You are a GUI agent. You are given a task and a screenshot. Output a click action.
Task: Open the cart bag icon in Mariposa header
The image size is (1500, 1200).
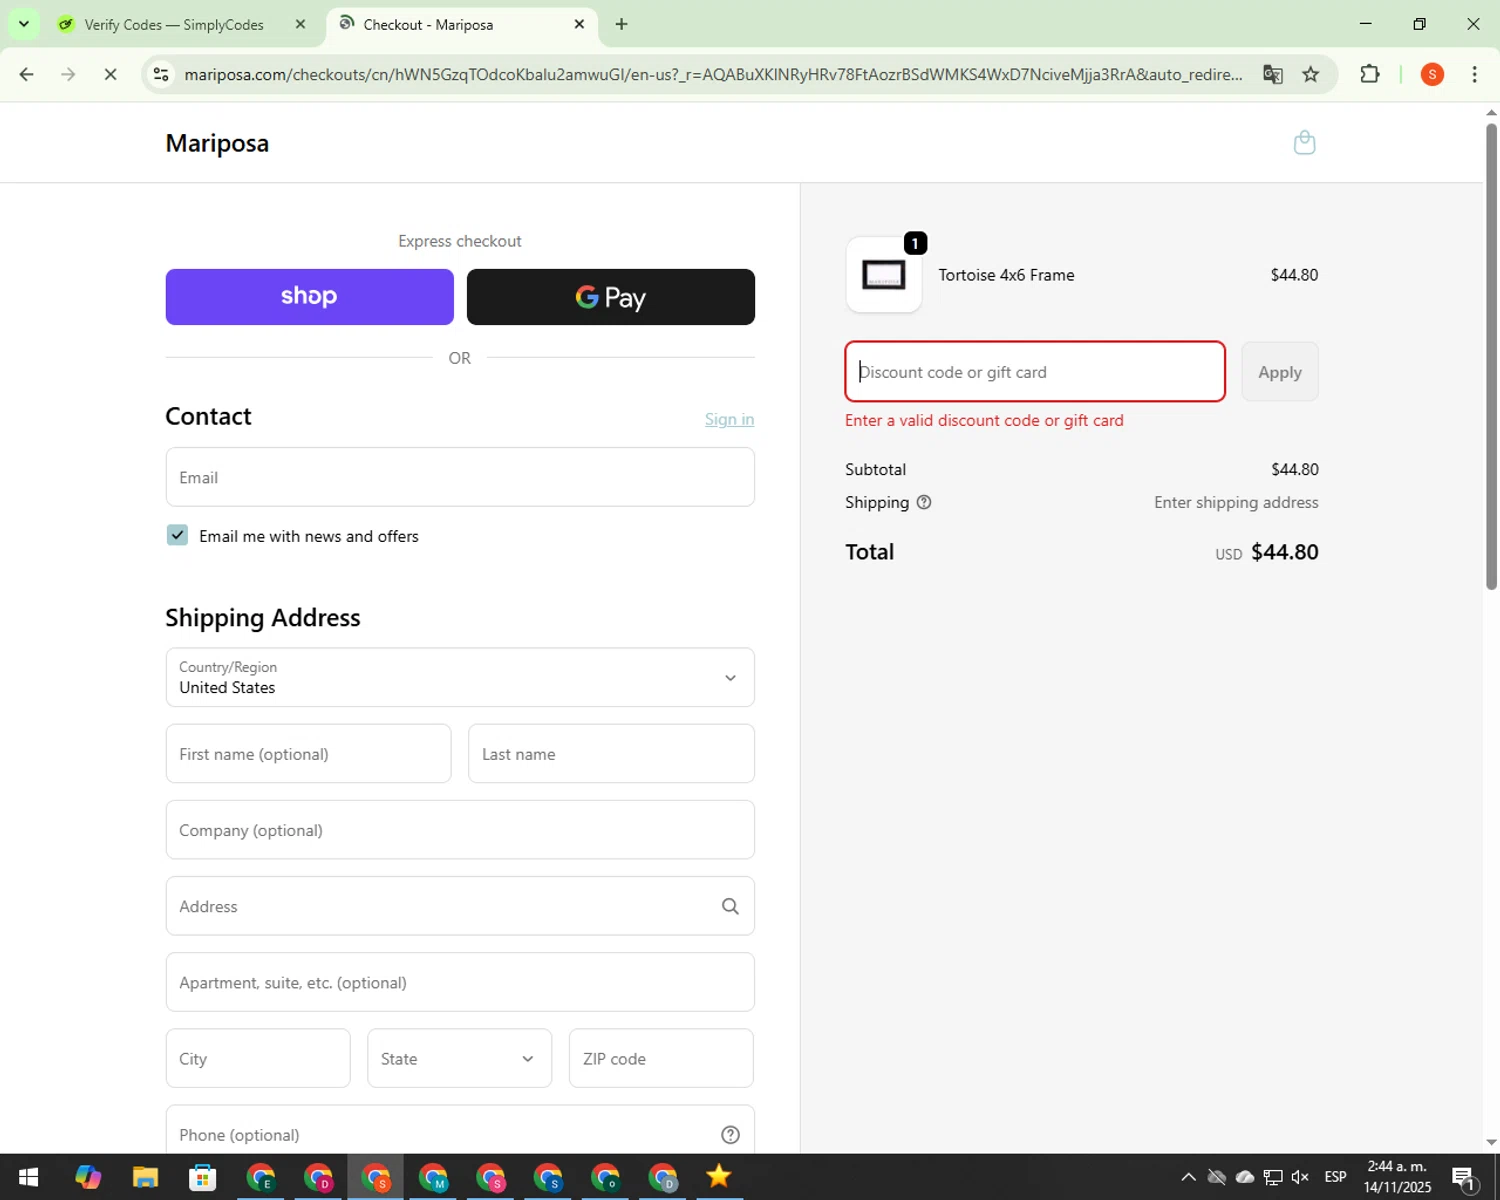click(x=1304, y=143)
